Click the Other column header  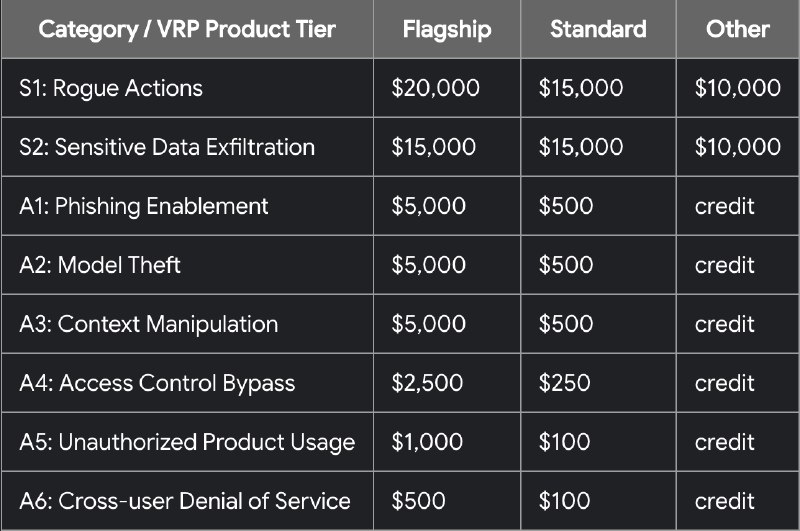pyautogui.click(x=737, y=29)
